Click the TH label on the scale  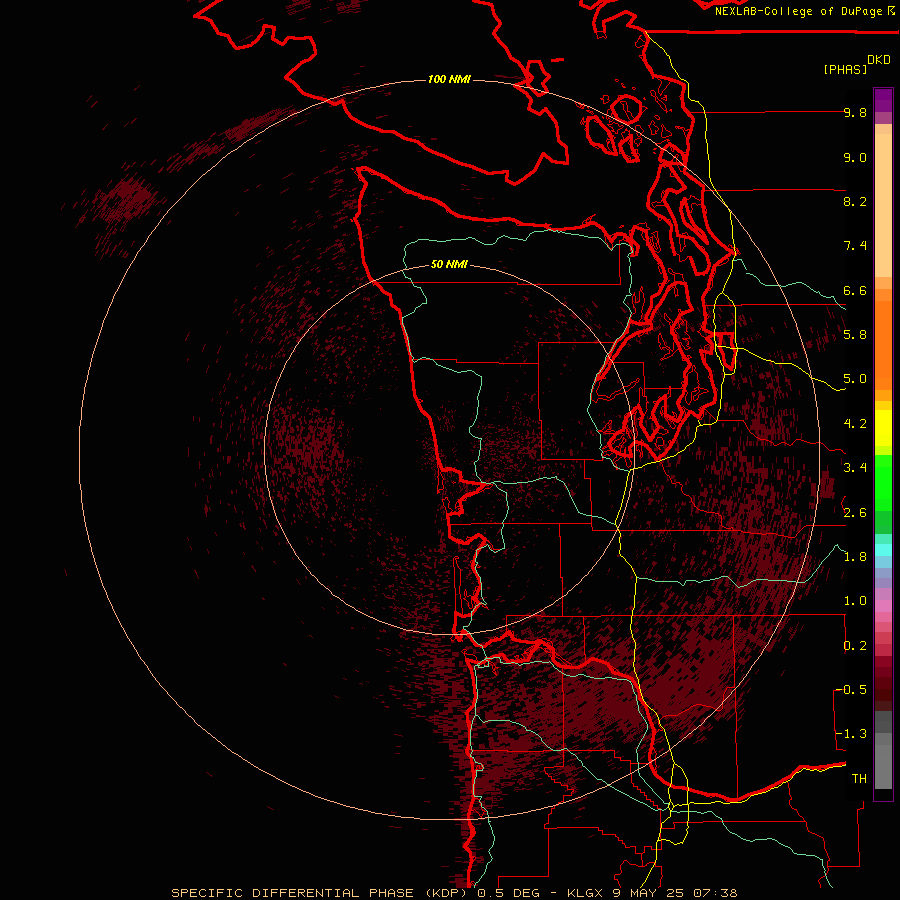[x=859, y=779]
